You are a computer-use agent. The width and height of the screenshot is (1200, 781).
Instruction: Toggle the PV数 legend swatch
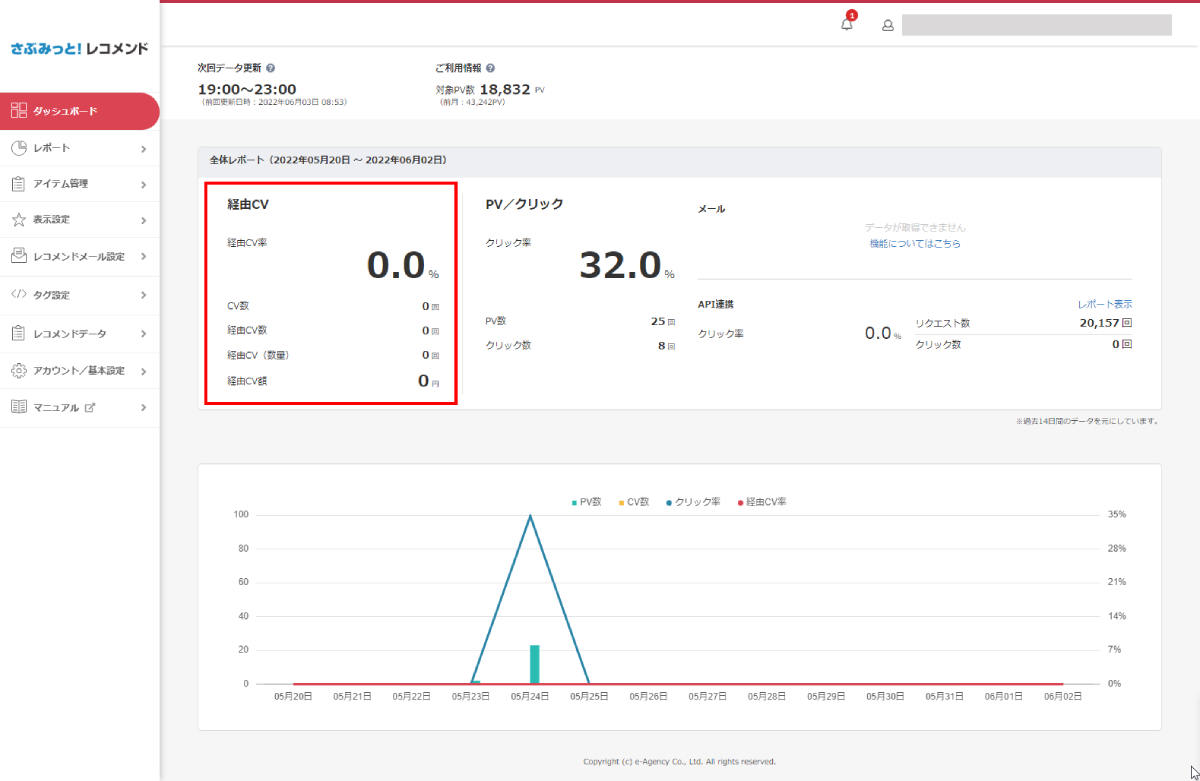click(574, 502)
